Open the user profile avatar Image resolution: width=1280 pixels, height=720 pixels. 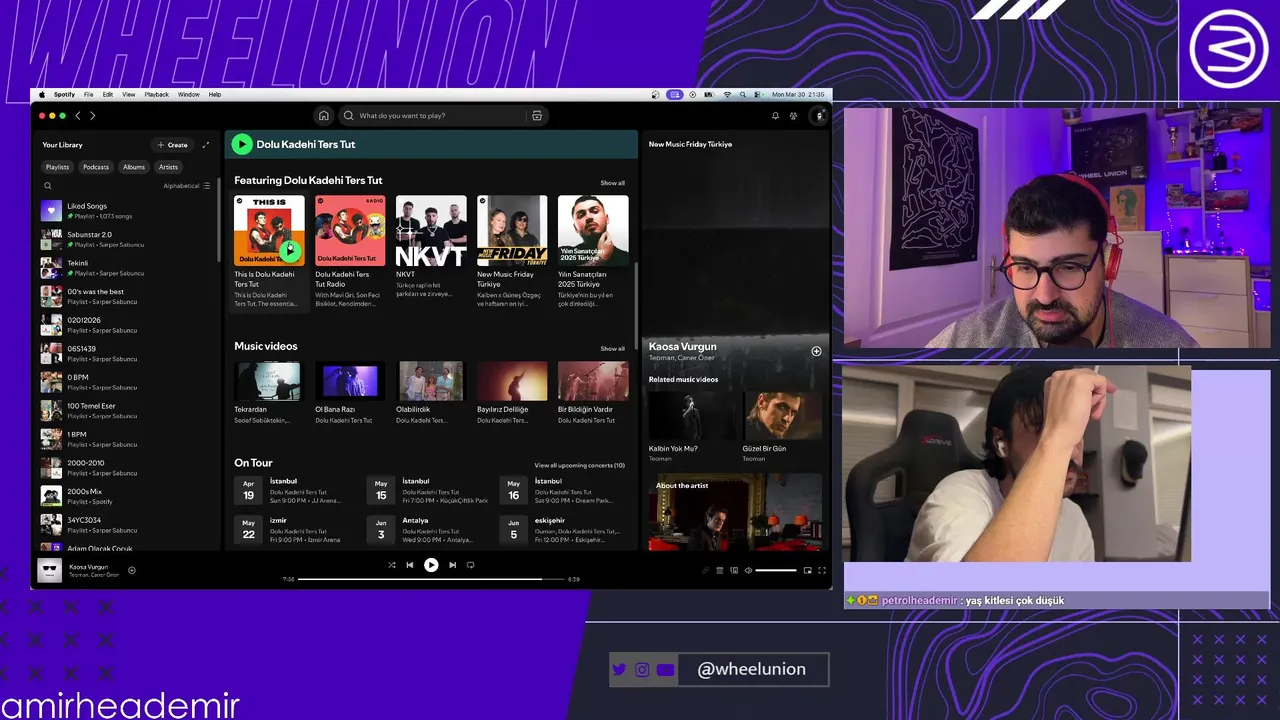tap(819, 116)
